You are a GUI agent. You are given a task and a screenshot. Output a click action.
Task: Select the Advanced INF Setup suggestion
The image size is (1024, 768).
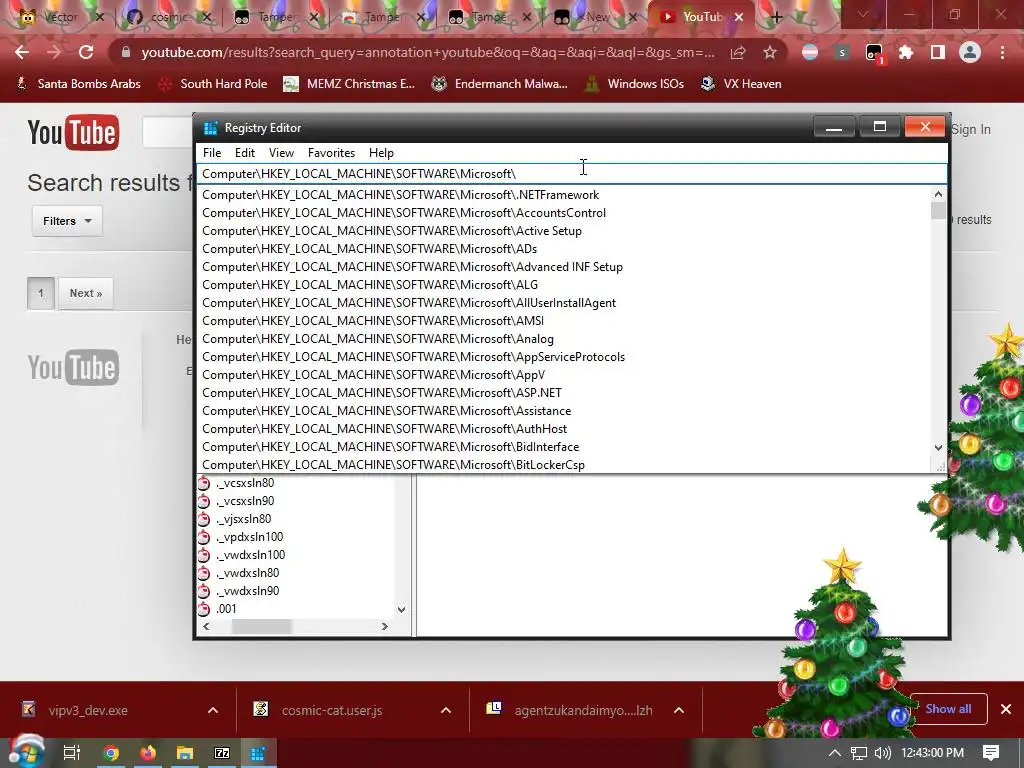pos(564,267)
